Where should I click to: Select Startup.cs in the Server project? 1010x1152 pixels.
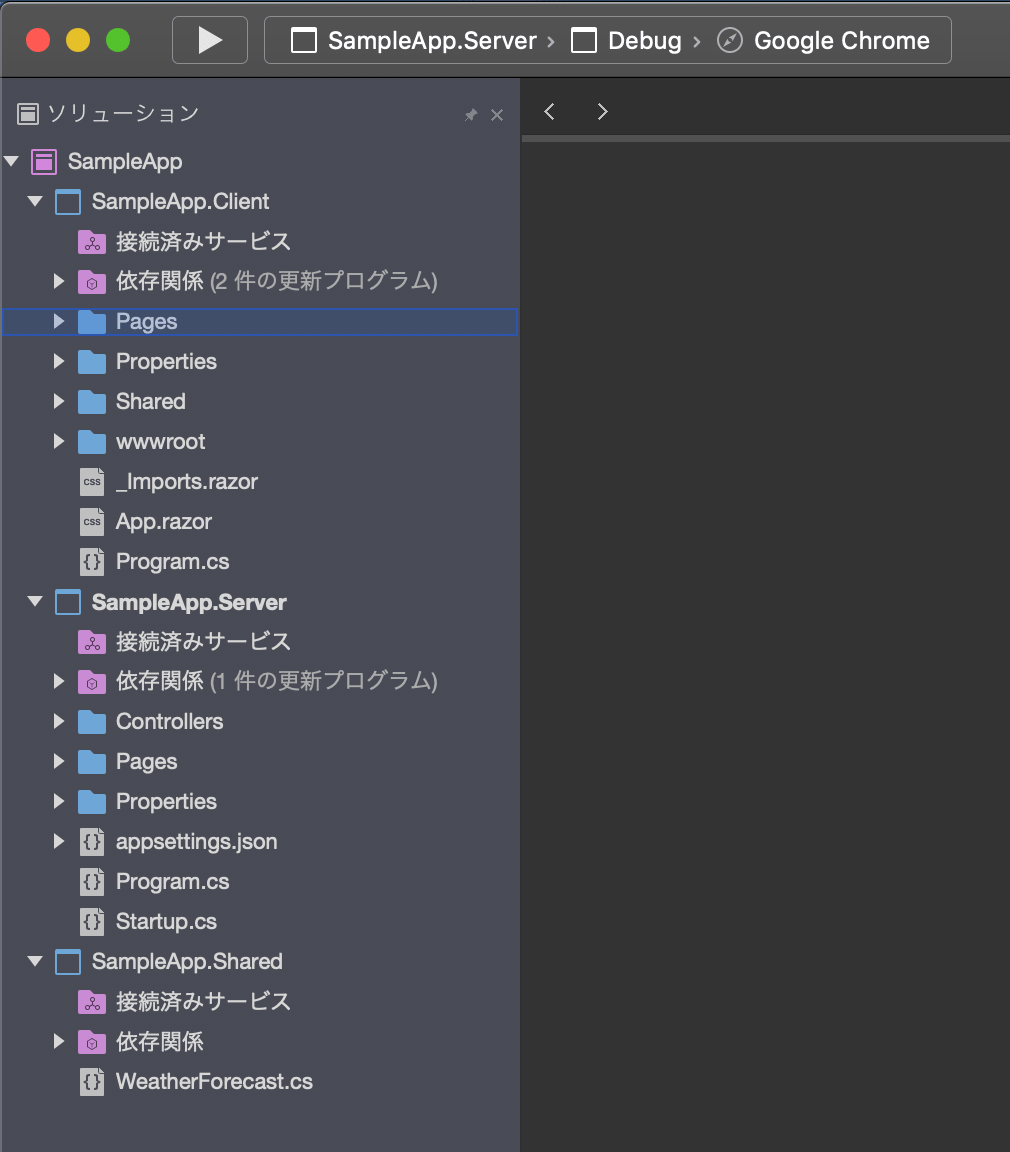[166, 921]
